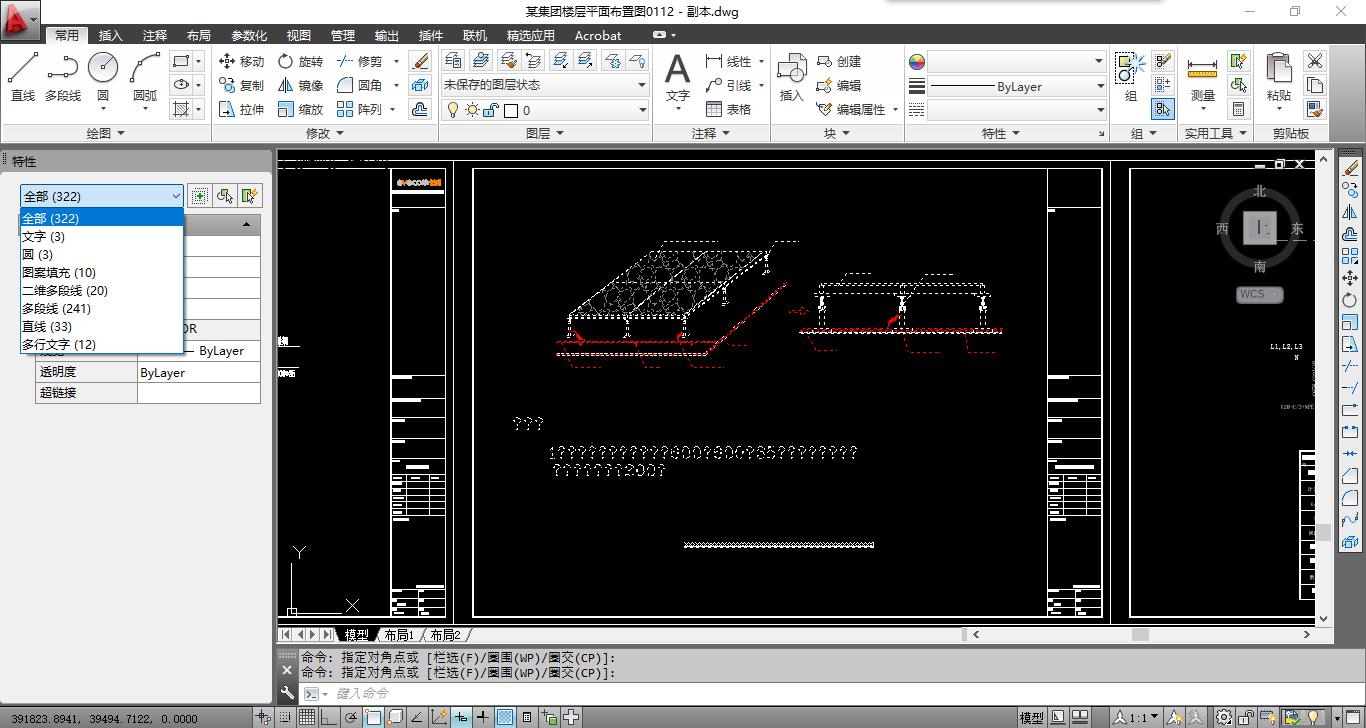Select 多段线 (241) from the list

tap(56, 308)
